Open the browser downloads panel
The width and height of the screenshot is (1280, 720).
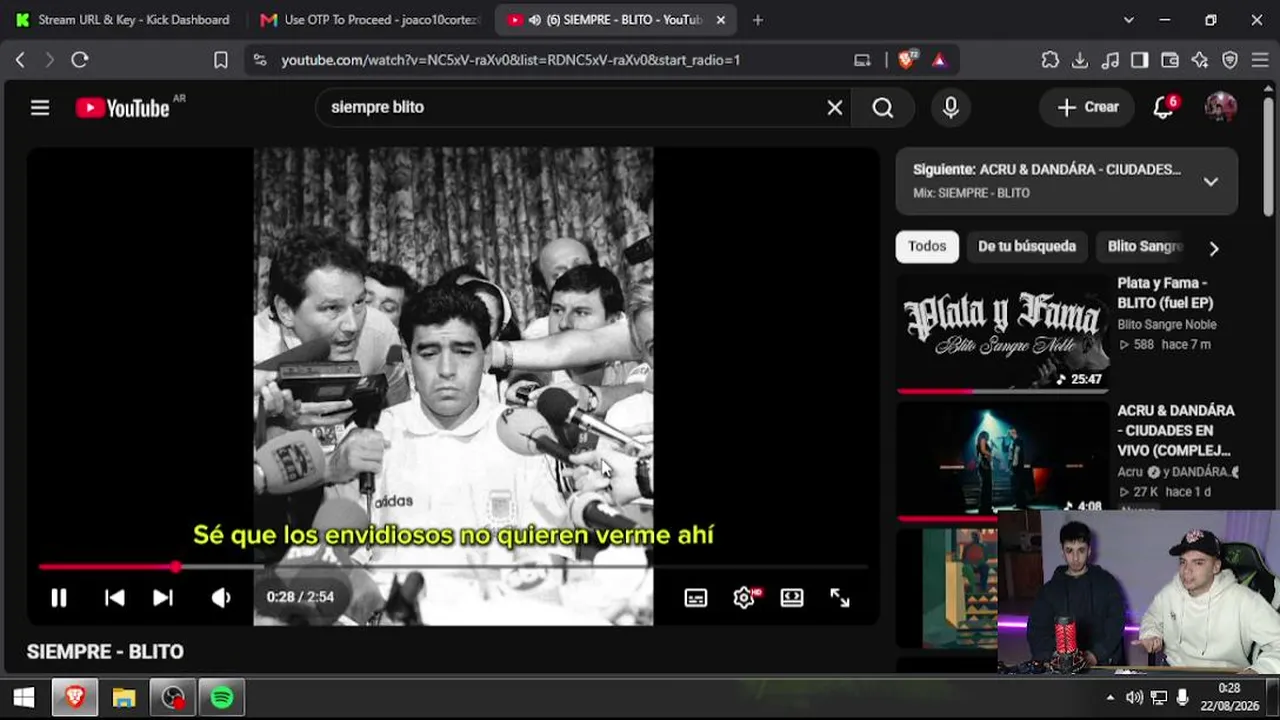pos(1080,60)
